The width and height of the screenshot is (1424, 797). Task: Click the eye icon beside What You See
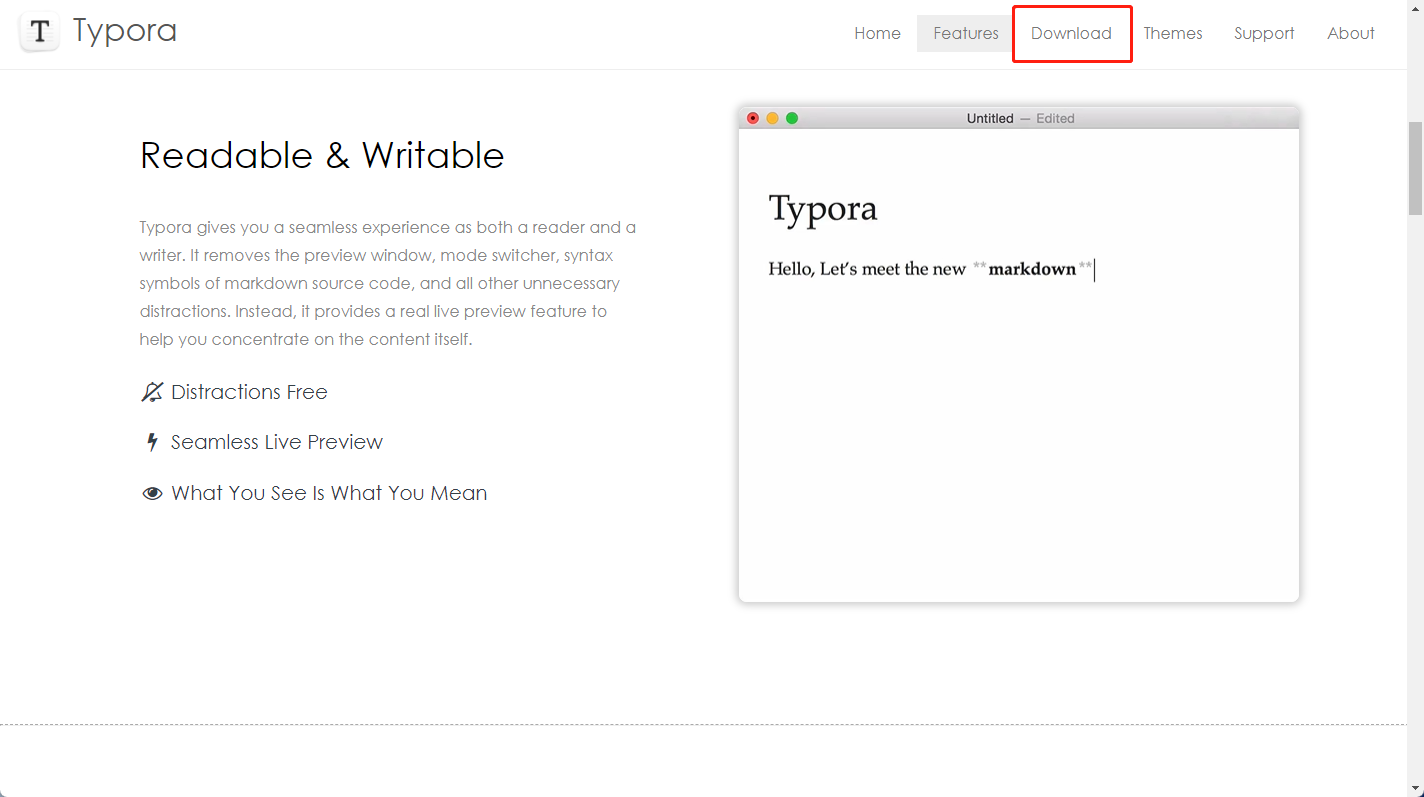tap(152, 493)
